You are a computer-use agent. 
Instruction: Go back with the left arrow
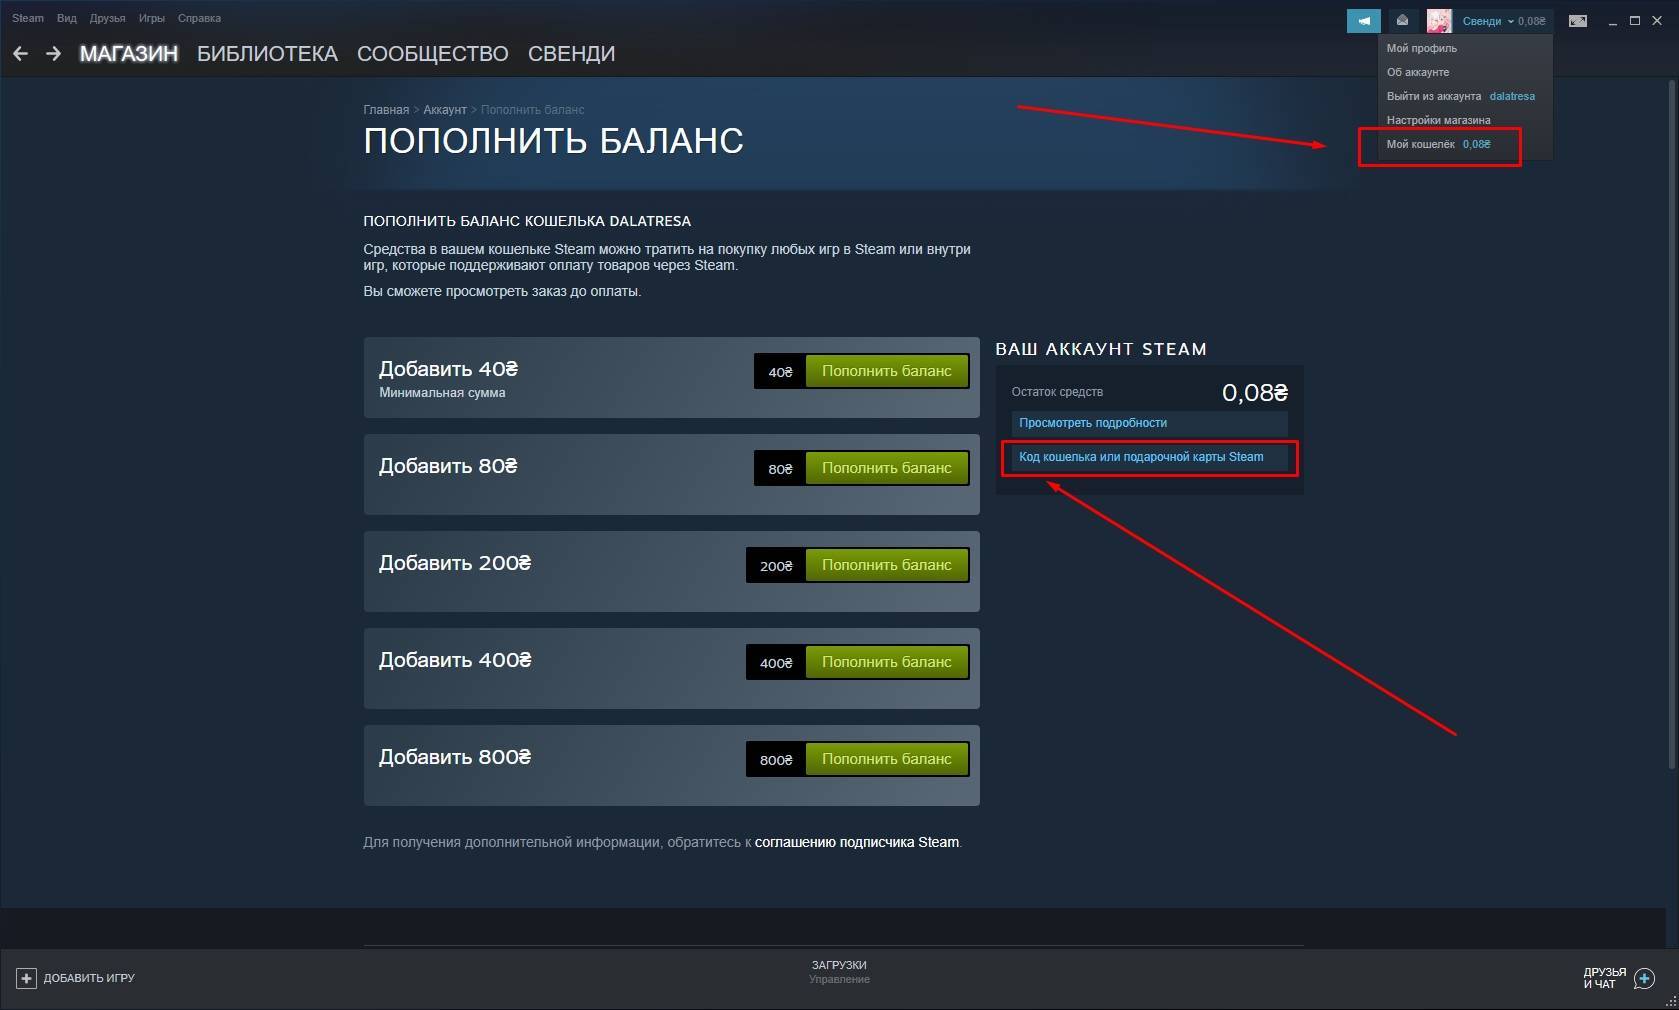tap(20, 54)
